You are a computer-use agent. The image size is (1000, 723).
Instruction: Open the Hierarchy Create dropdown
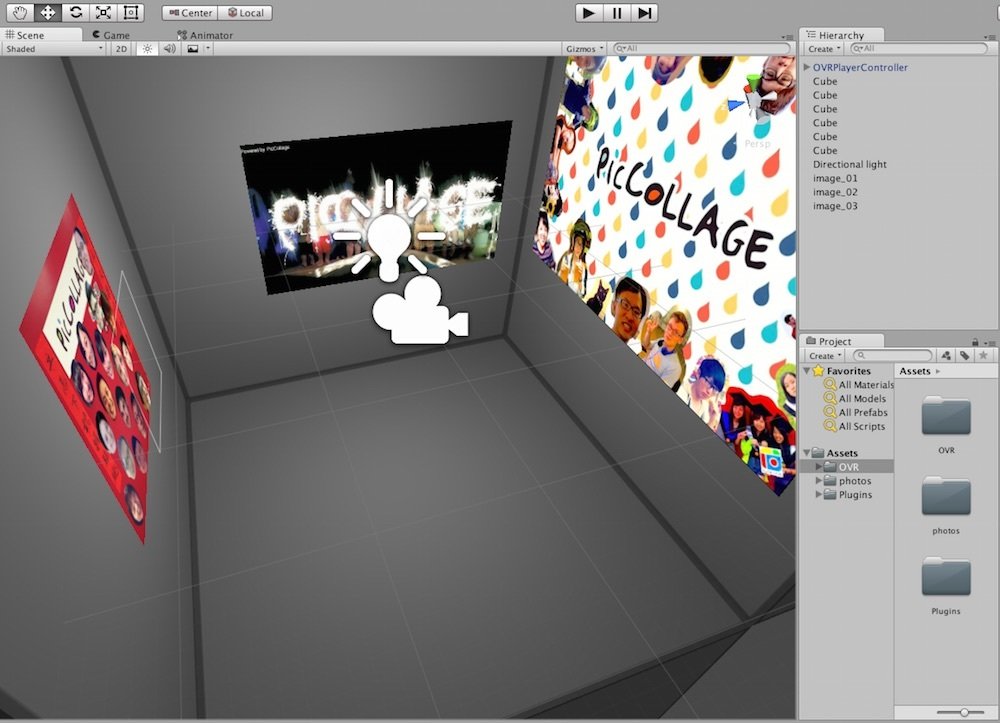click(824, 48)
